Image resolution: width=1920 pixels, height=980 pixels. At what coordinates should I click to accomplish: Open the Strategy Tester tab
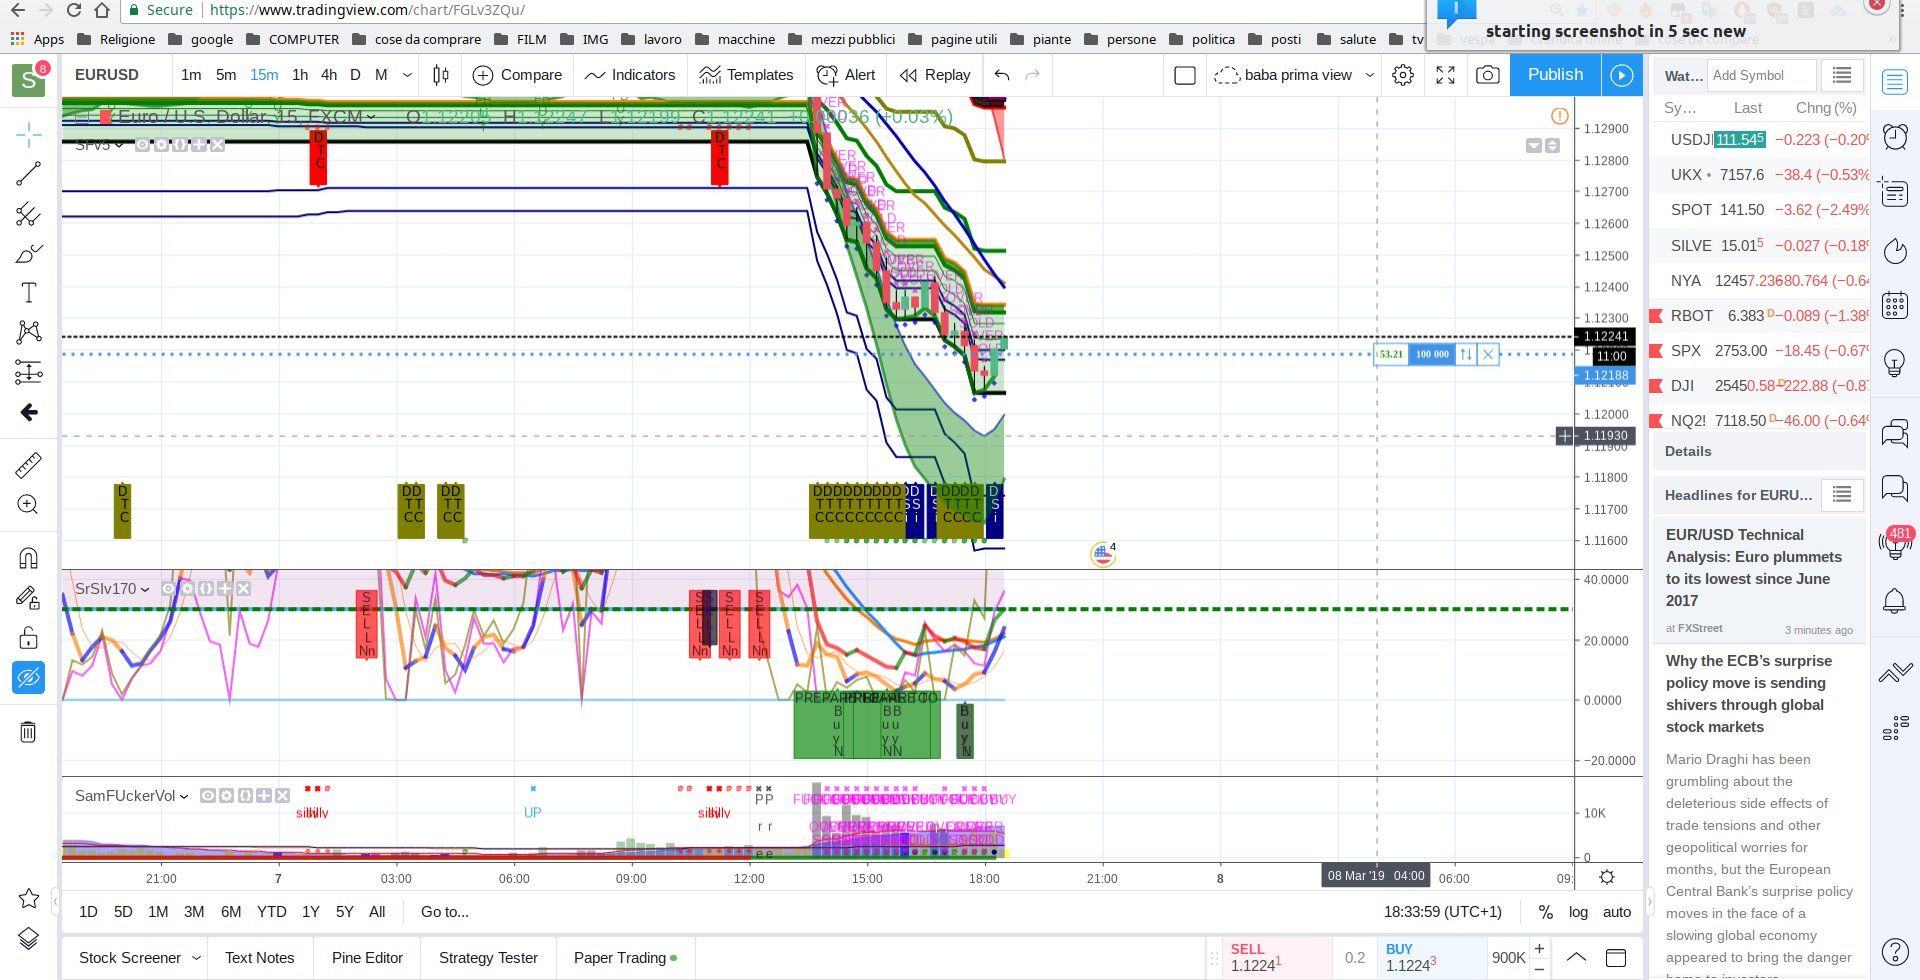pos(488,958)
